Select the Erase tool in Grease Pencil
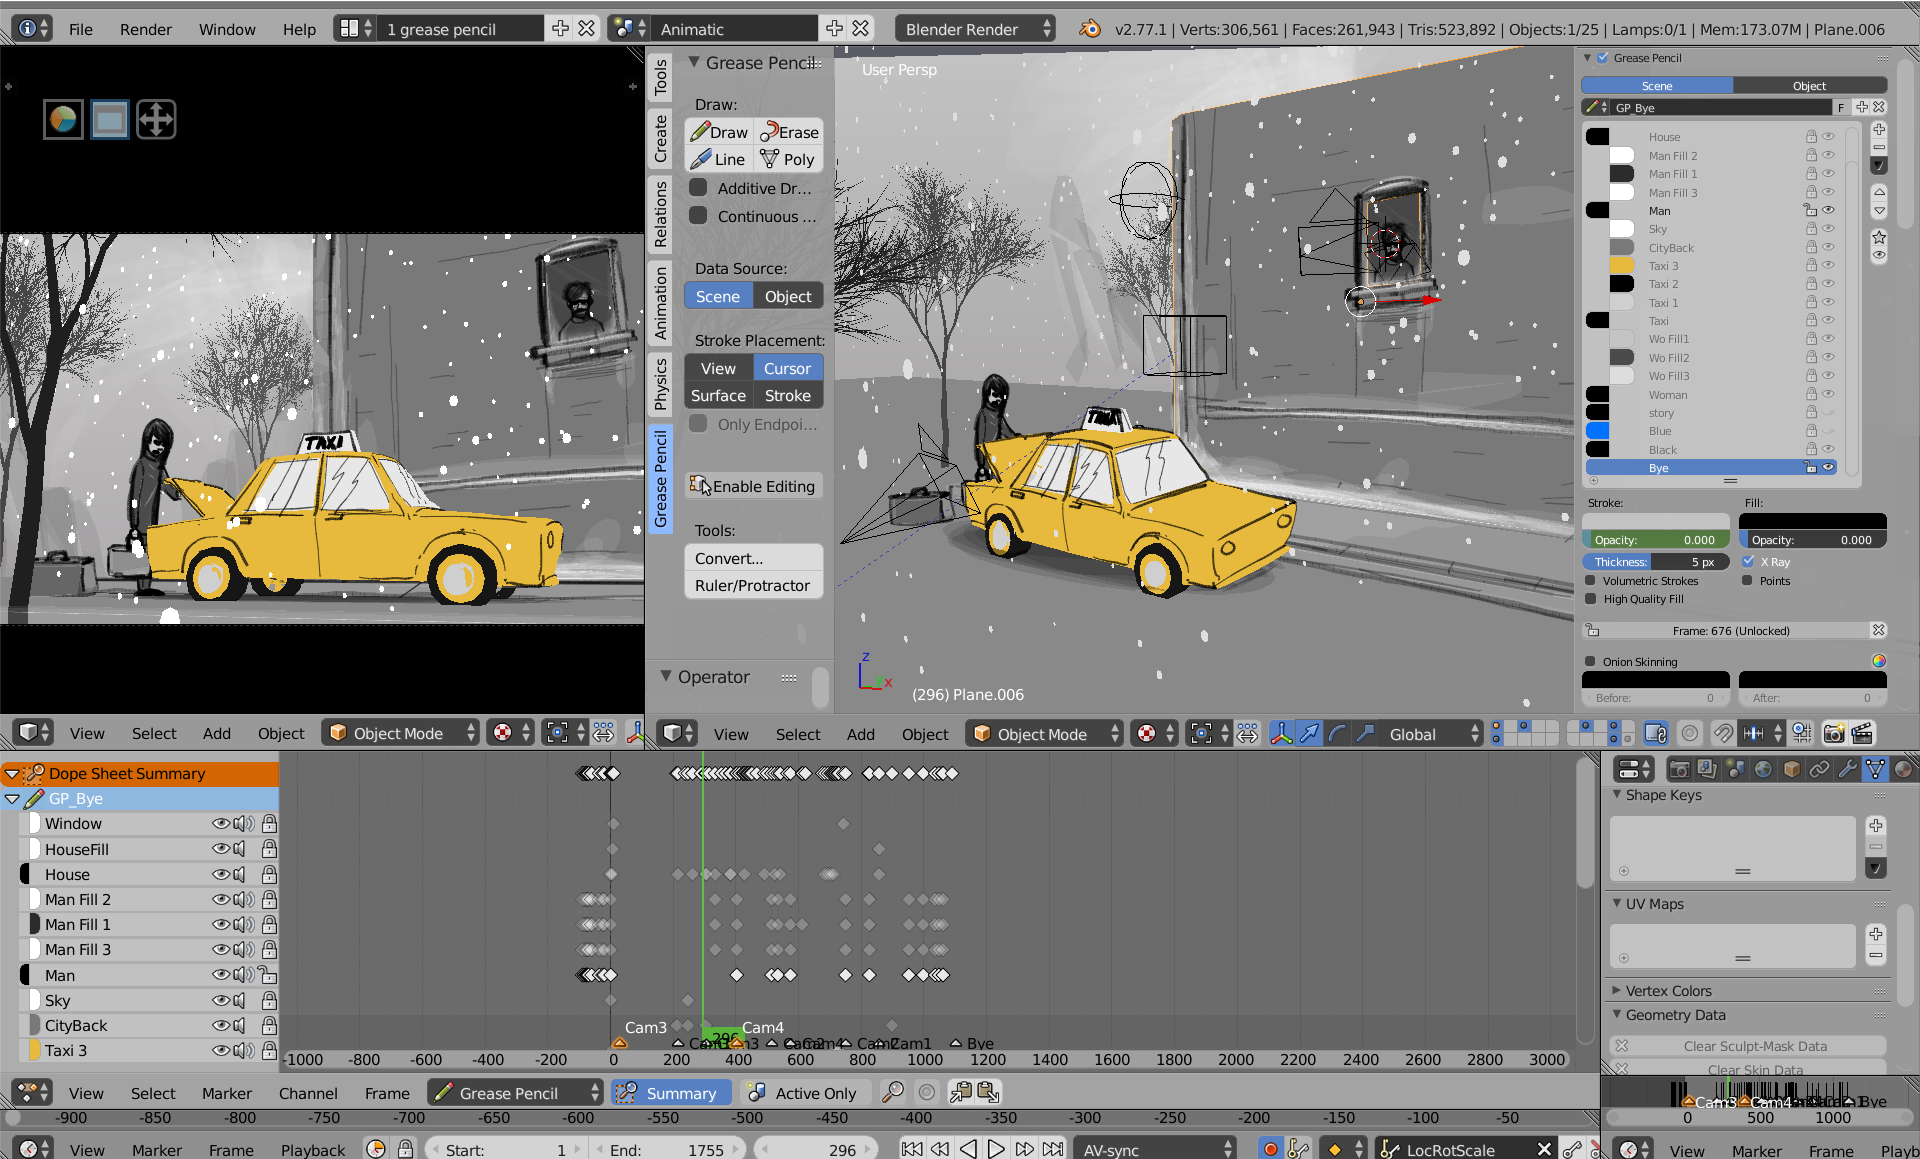This screenshot has height=1159, width=1920. point(789,129)
